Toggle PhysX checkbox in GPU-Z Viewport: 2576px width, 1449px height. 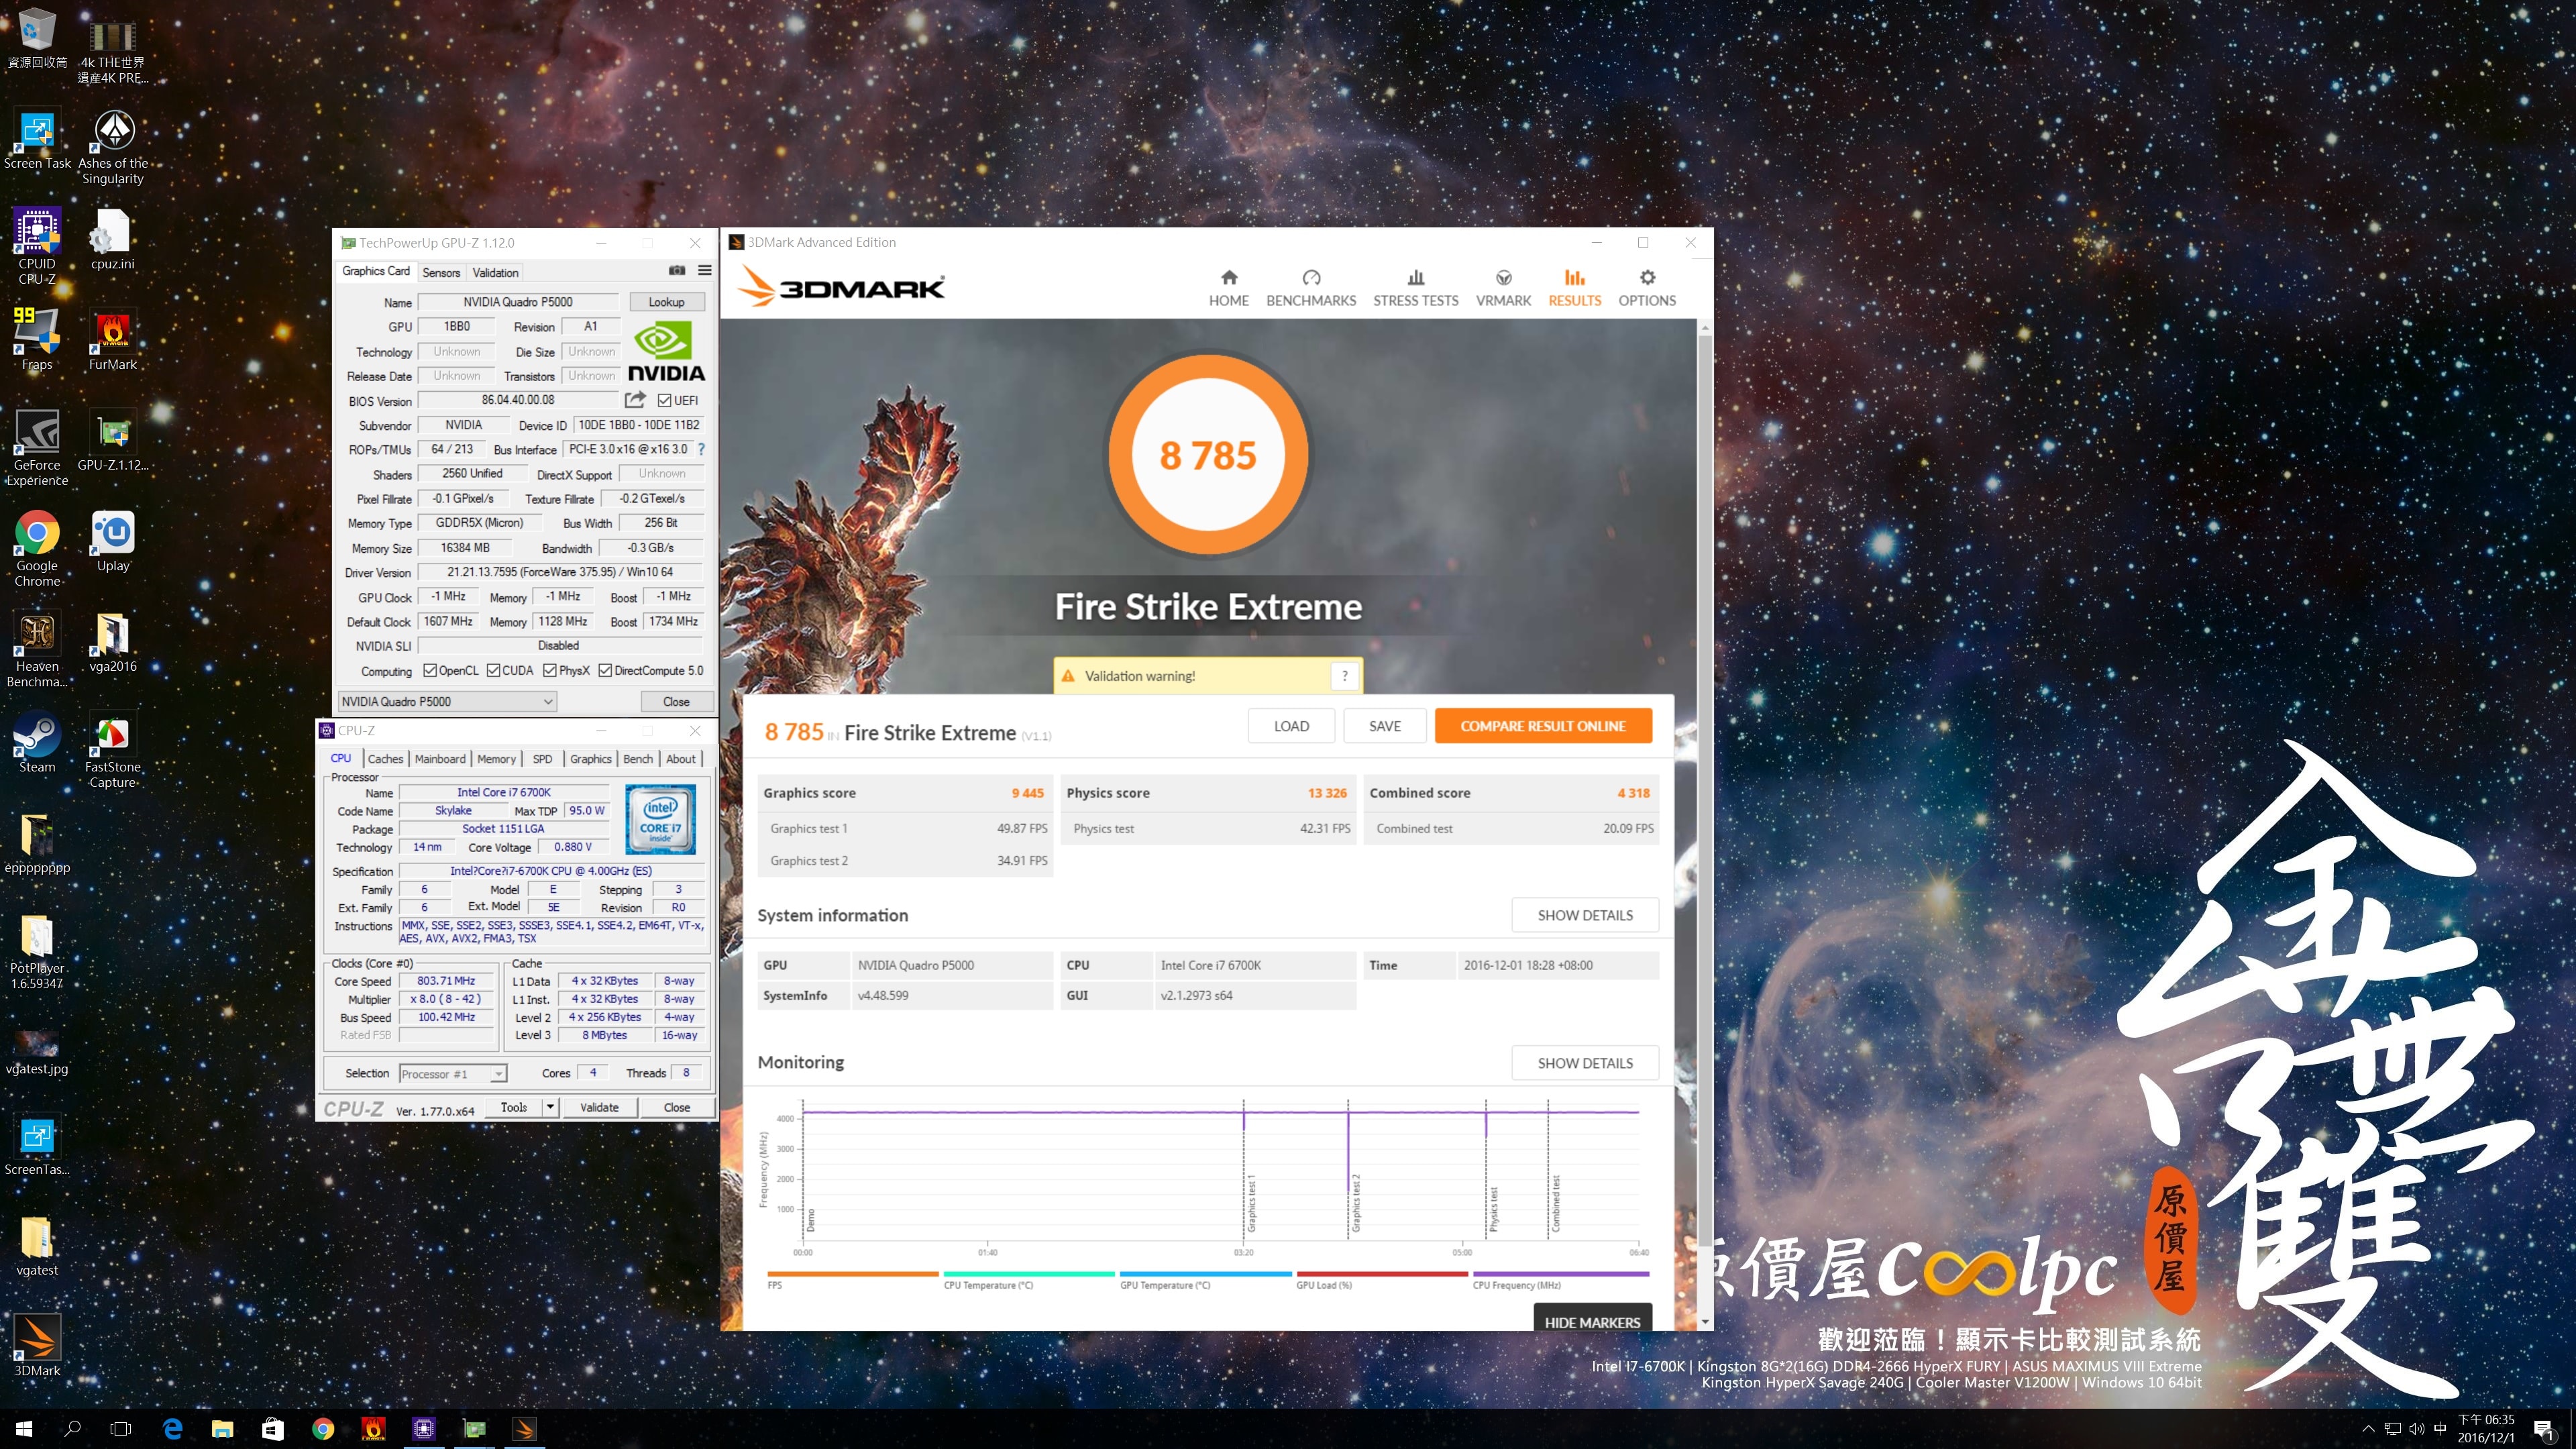550,670
